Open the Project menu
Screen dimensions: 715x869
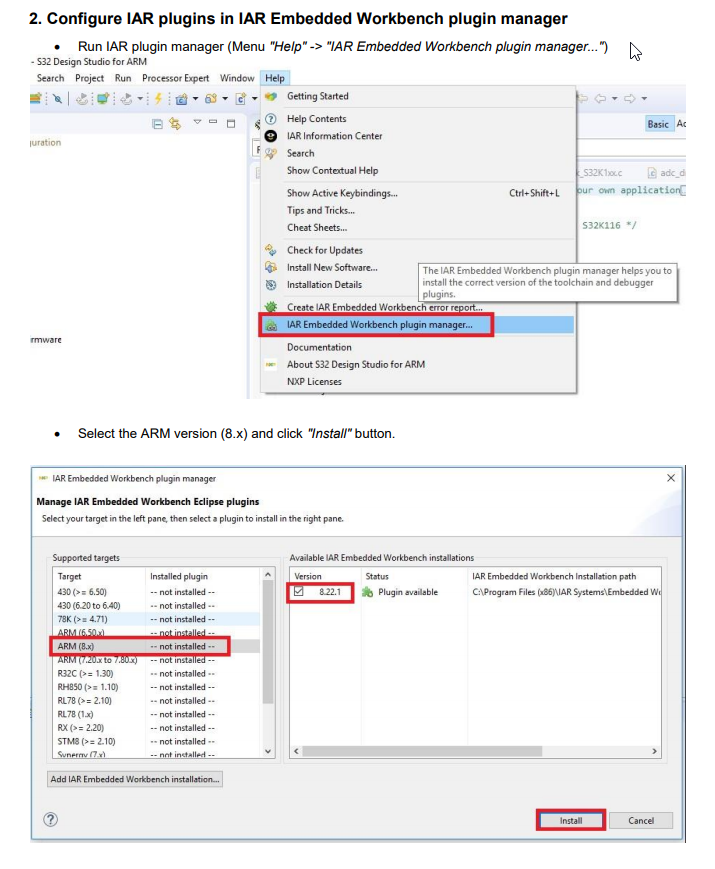[89, 78]
